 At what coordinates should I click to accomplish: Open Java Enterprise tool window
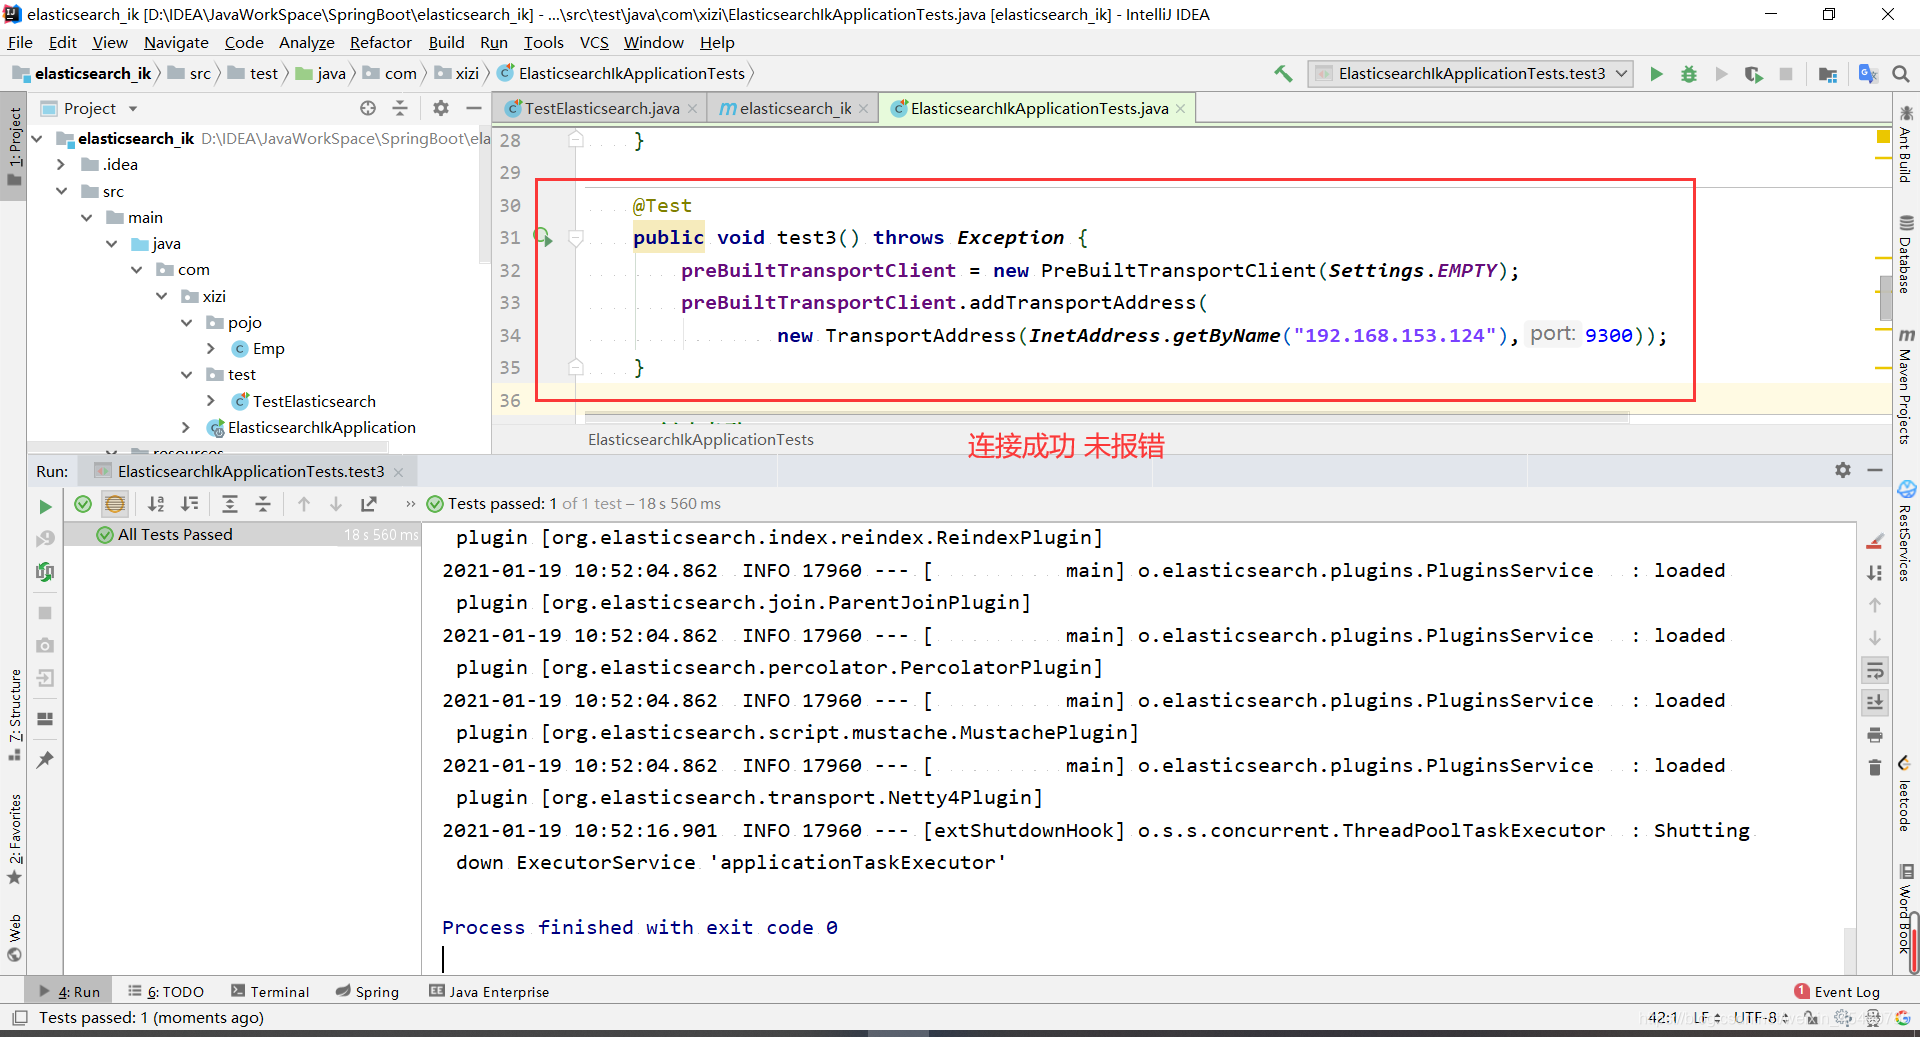pyautogui.click(x=489, y=991)
